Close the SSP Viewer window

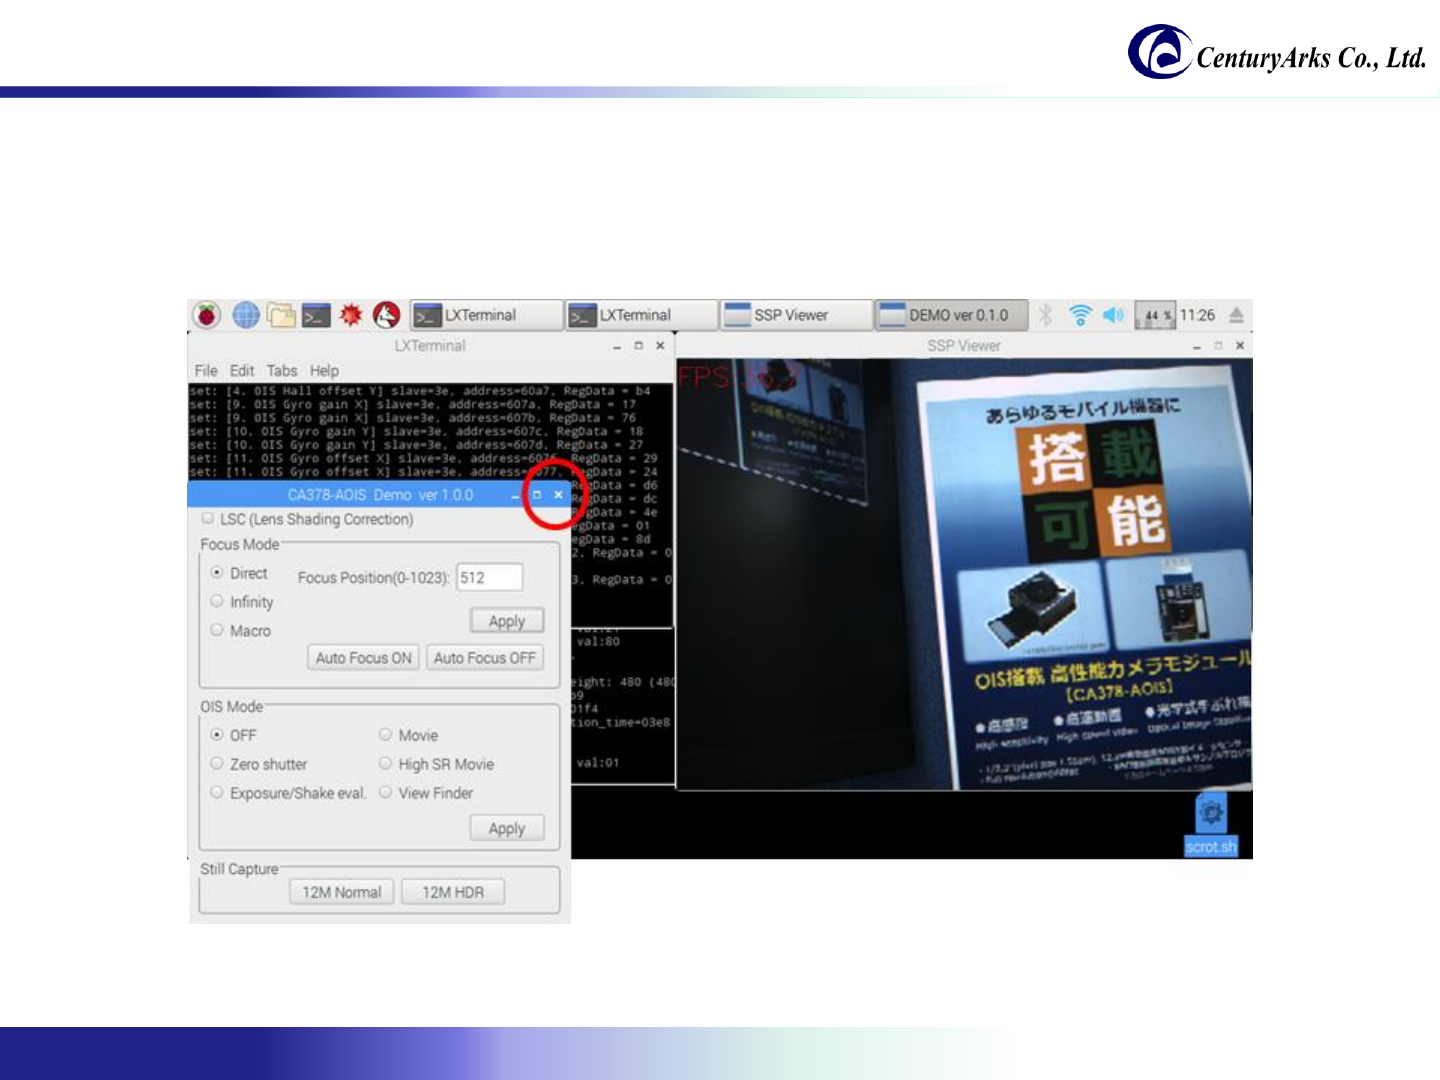coord(1240,346)
